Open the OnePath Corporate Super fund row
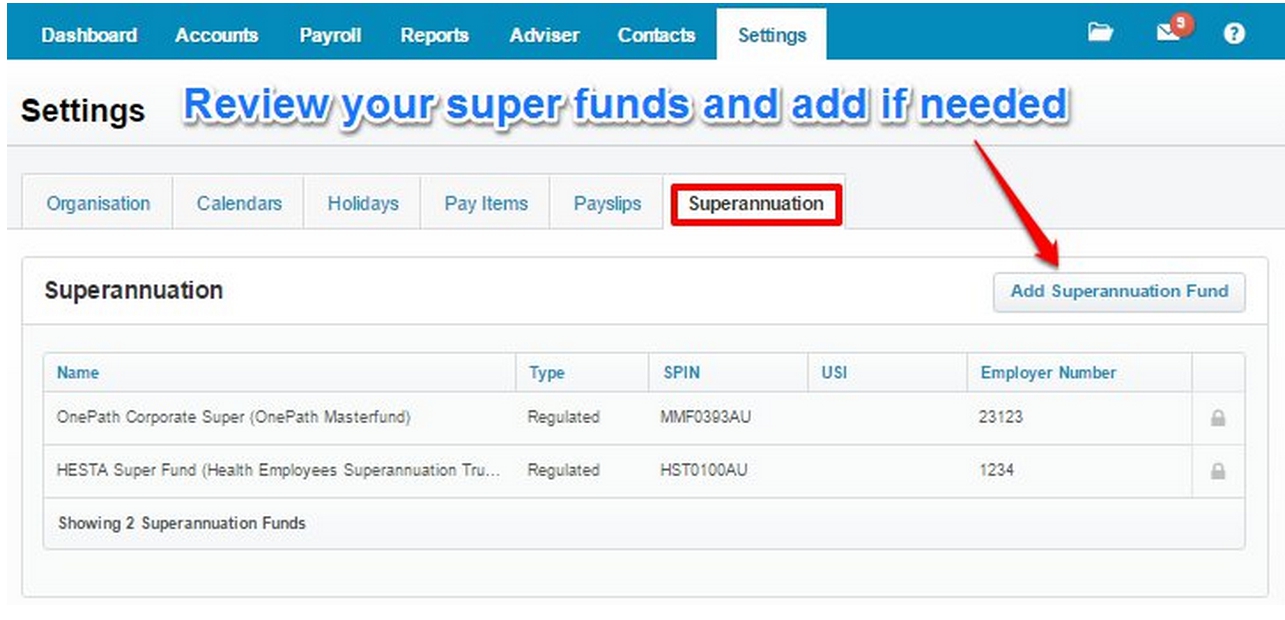 233,418
